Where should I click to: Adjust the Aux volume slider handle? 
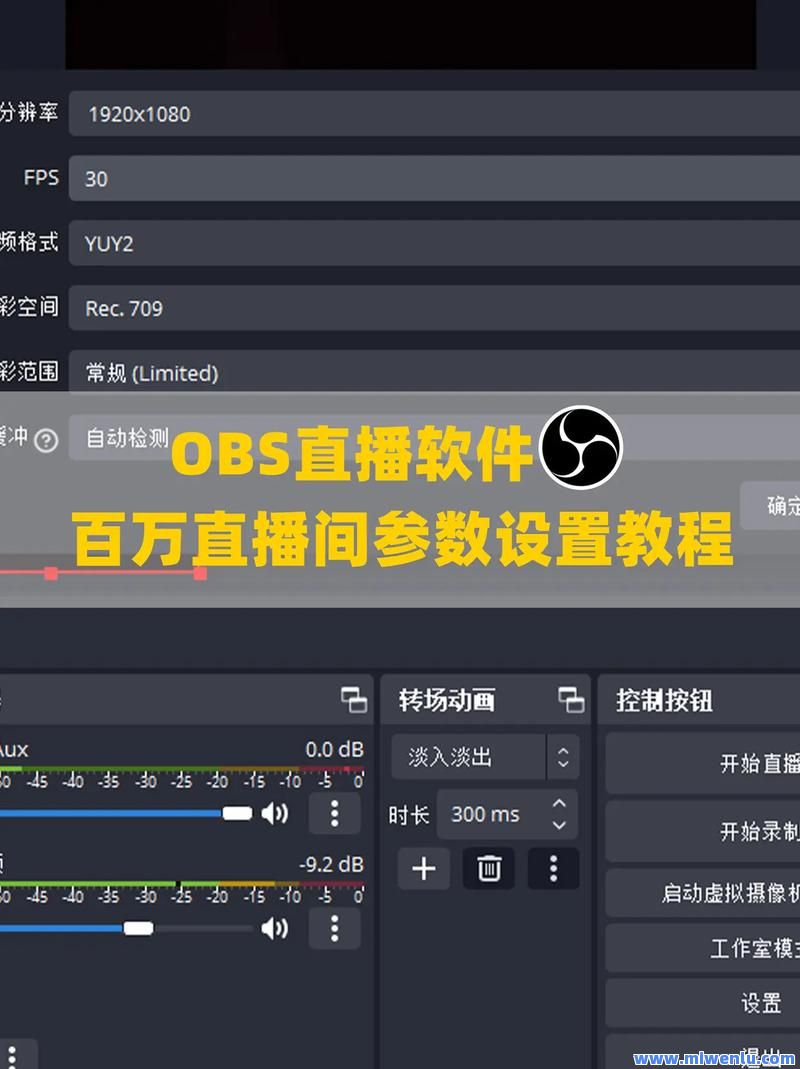click(x=237, y=813)
